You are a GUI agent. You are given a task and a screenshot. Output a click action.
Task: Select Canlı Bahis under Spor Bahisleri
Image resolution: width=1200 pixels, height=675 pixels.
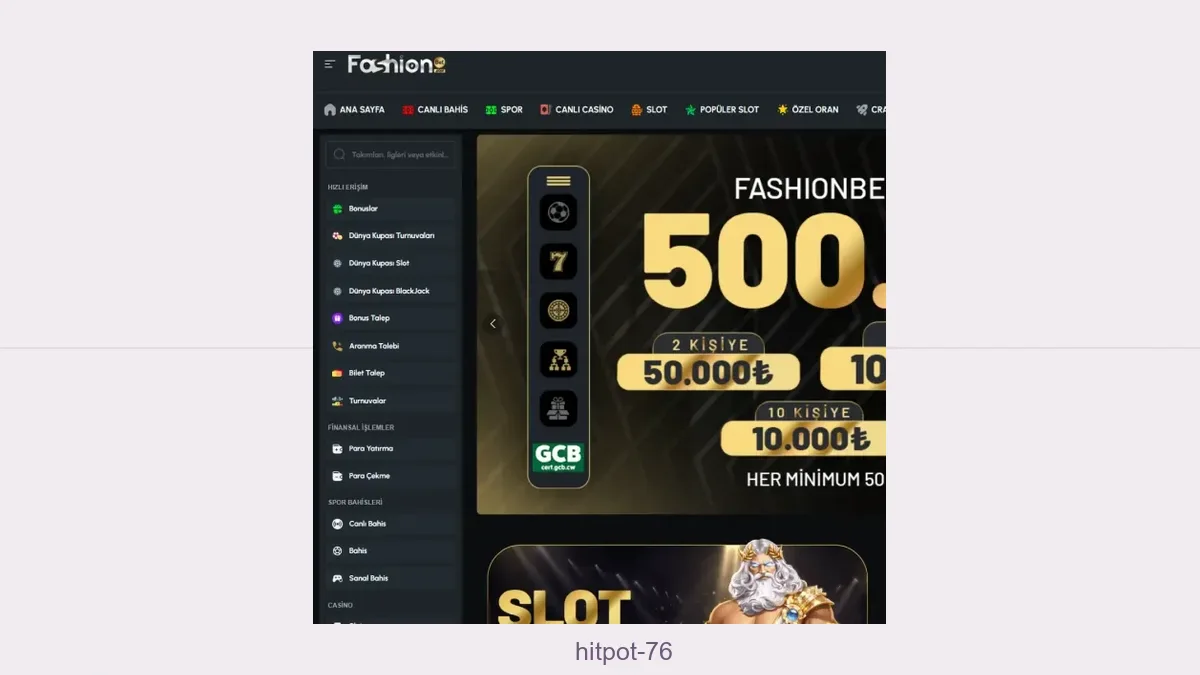coord(391,524)
